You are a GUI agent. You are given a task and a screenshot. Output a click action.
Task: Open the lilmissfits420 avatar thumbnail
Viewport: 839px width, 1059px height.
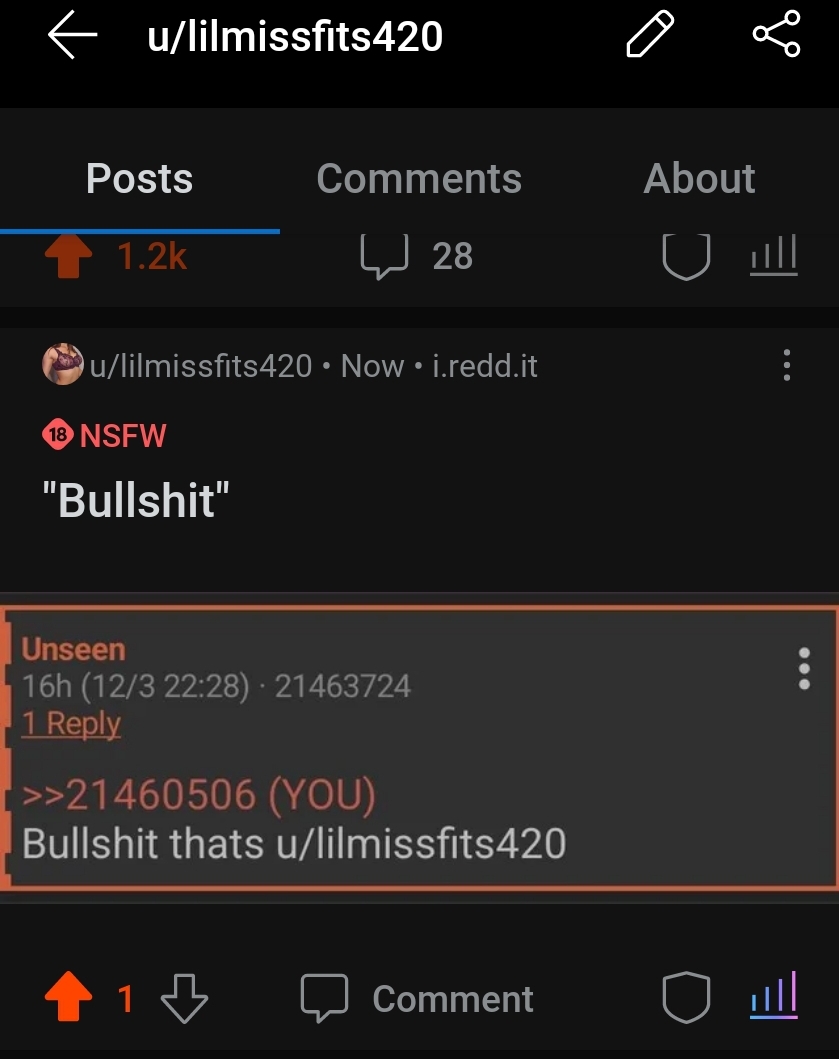pos(63,365)
